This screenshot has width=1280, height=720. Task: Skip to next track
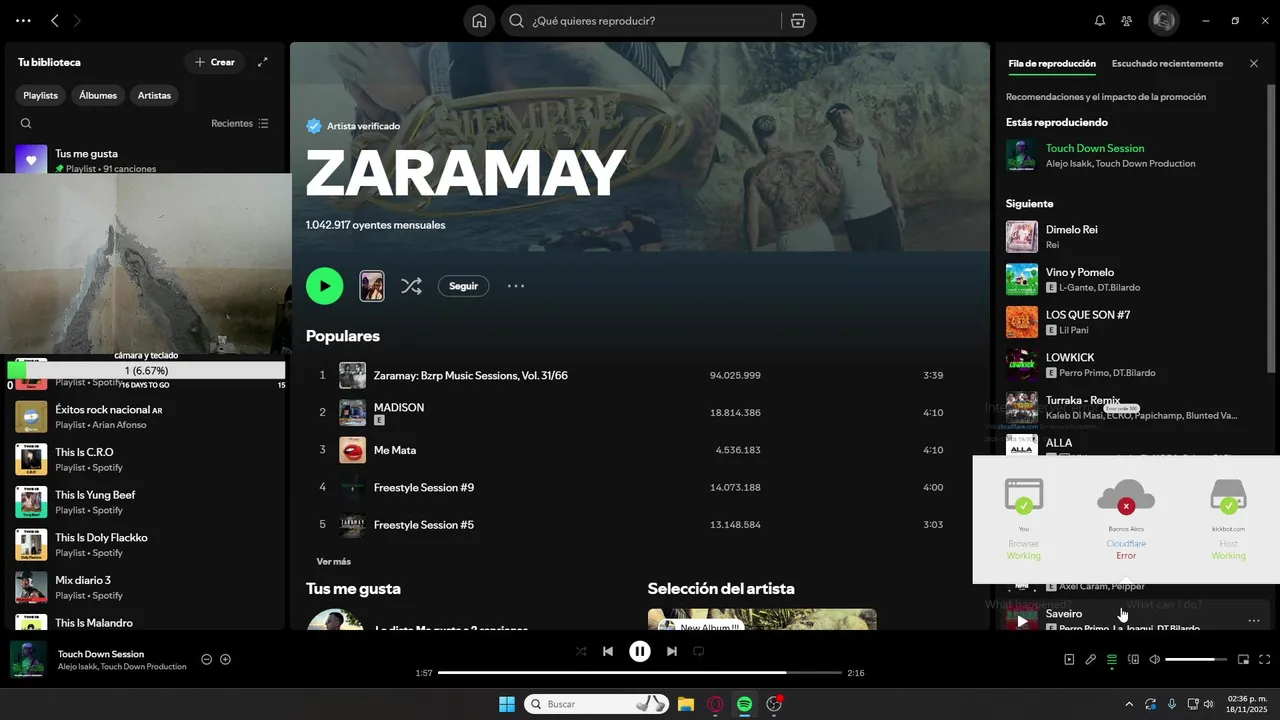[x=672, y=652]
